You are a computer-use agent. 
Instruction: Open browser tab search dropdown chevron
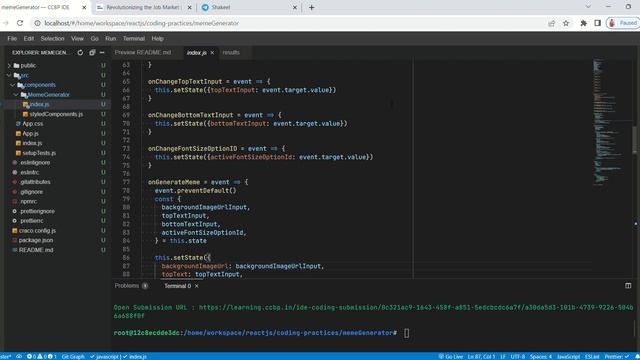tap(588, 7)
